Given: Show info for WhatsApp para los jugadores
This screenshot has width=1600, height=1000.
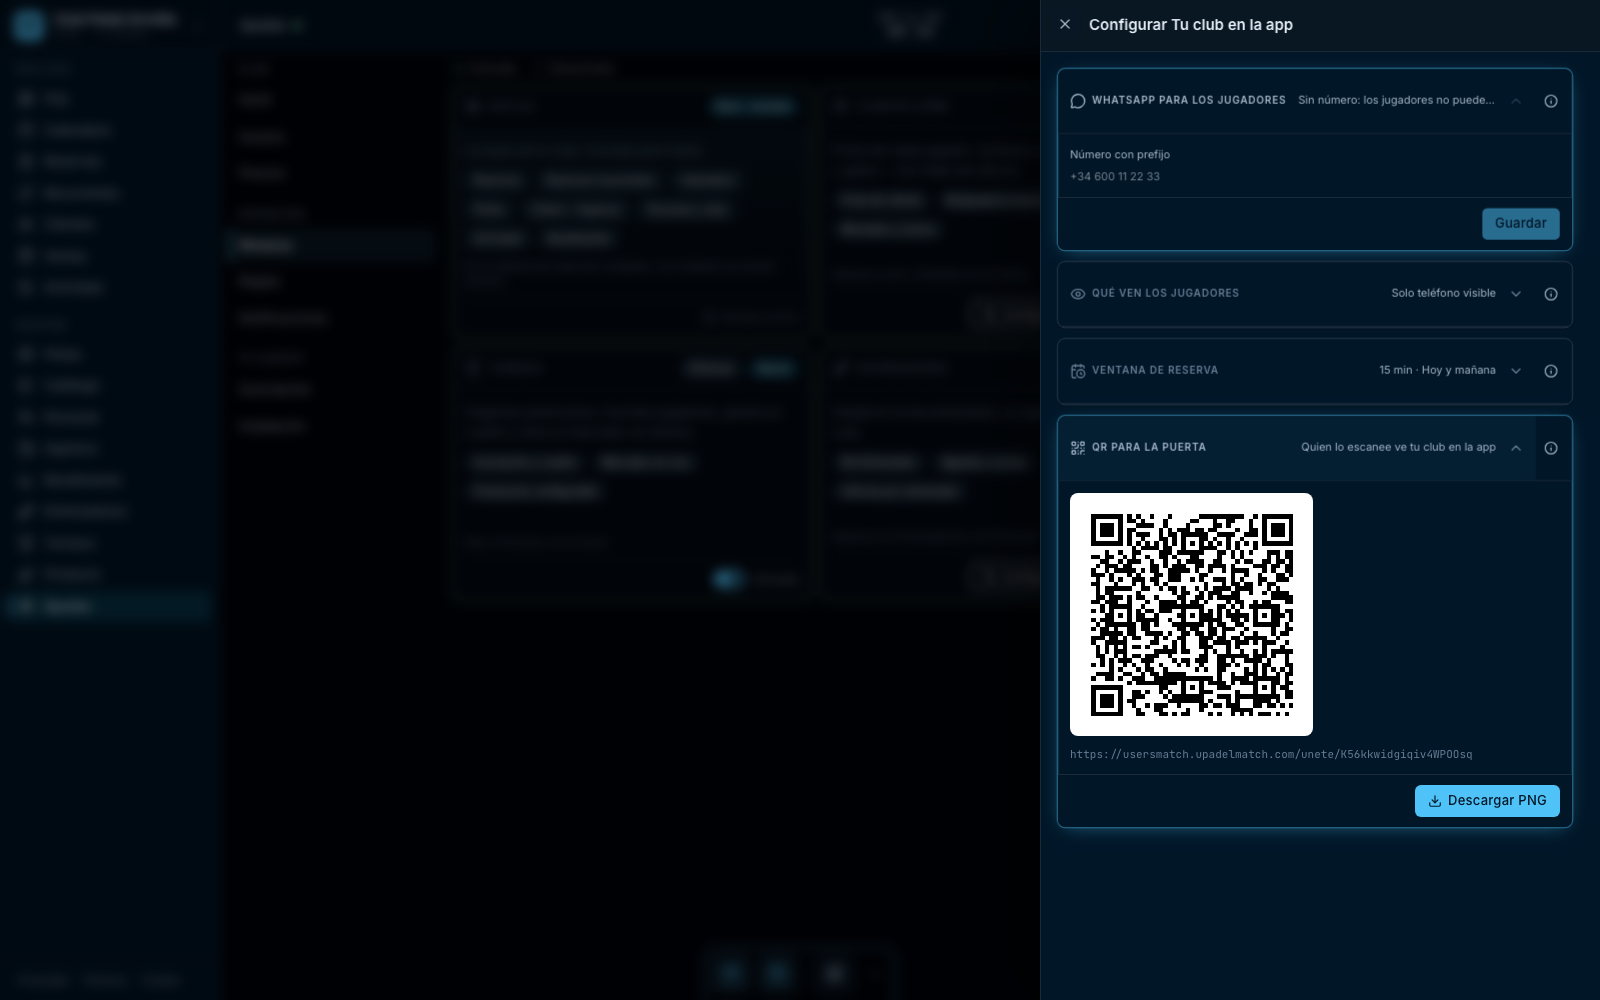Looking at the screenshot, I should click(1551, 101).
